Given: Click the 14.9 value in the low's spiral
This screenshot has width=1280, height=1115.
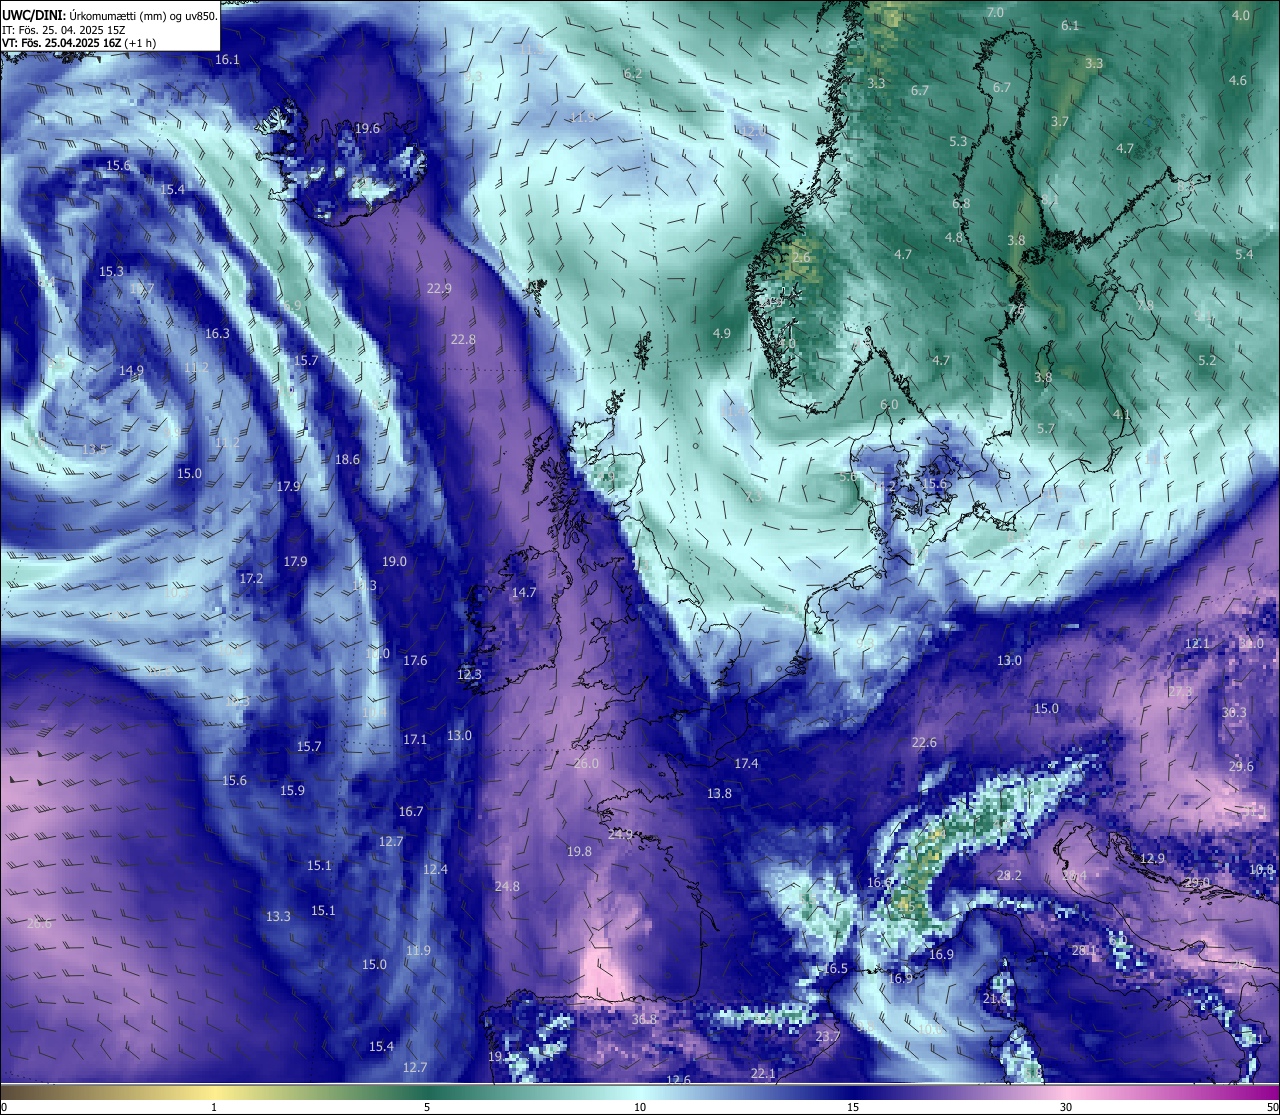Looking at the screenshot, I should pos(131,370).
